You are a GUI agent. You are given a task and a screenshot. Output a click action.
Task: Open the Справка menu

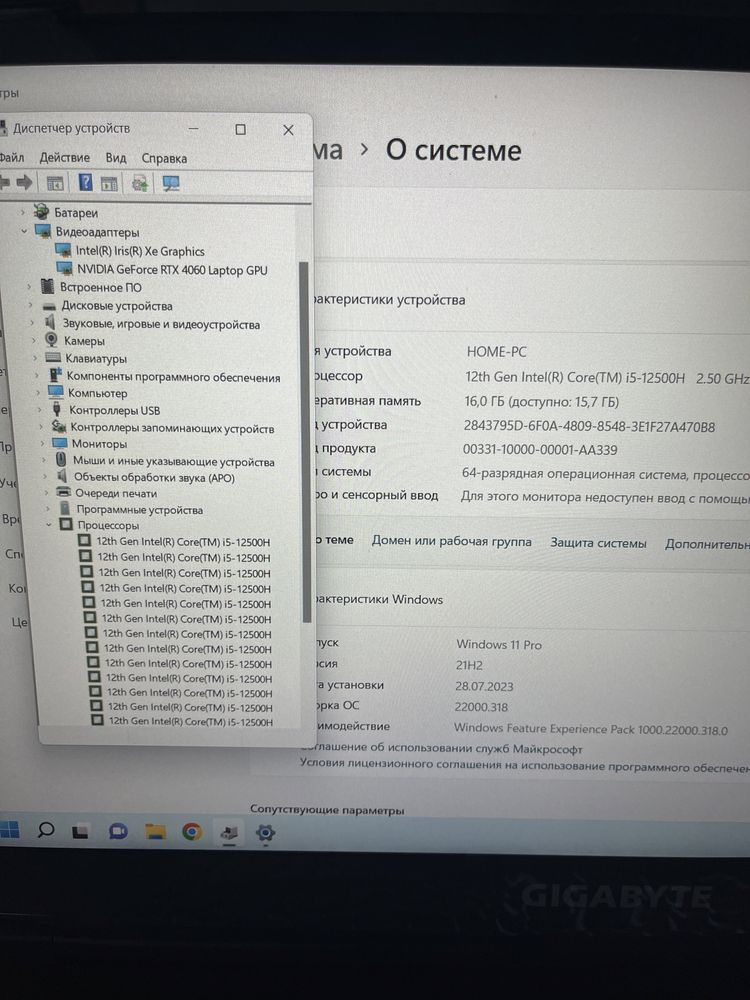tap(164, 158)
